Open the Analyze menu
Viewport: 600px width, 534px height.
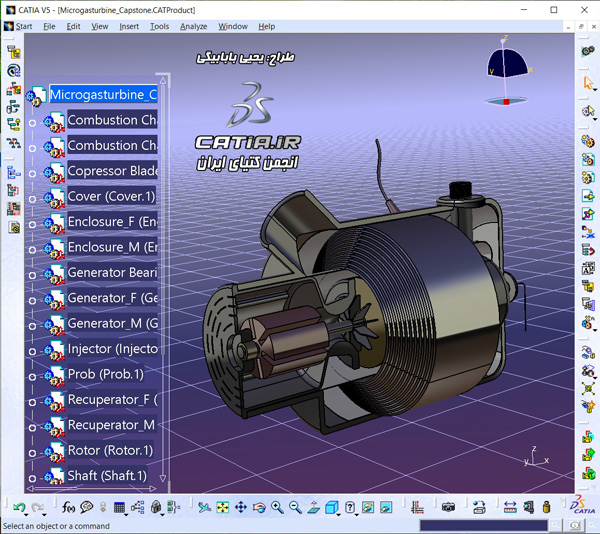tap(194, 26)
